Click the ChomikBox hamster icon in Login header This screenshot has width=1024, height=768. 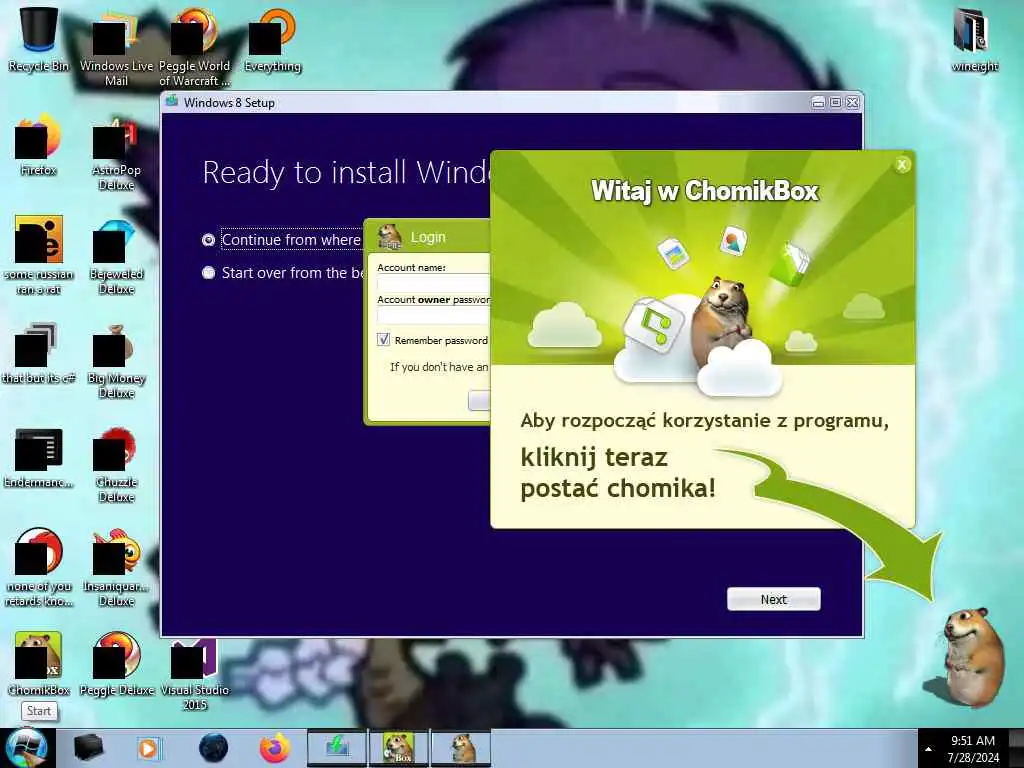pos(390,237)
